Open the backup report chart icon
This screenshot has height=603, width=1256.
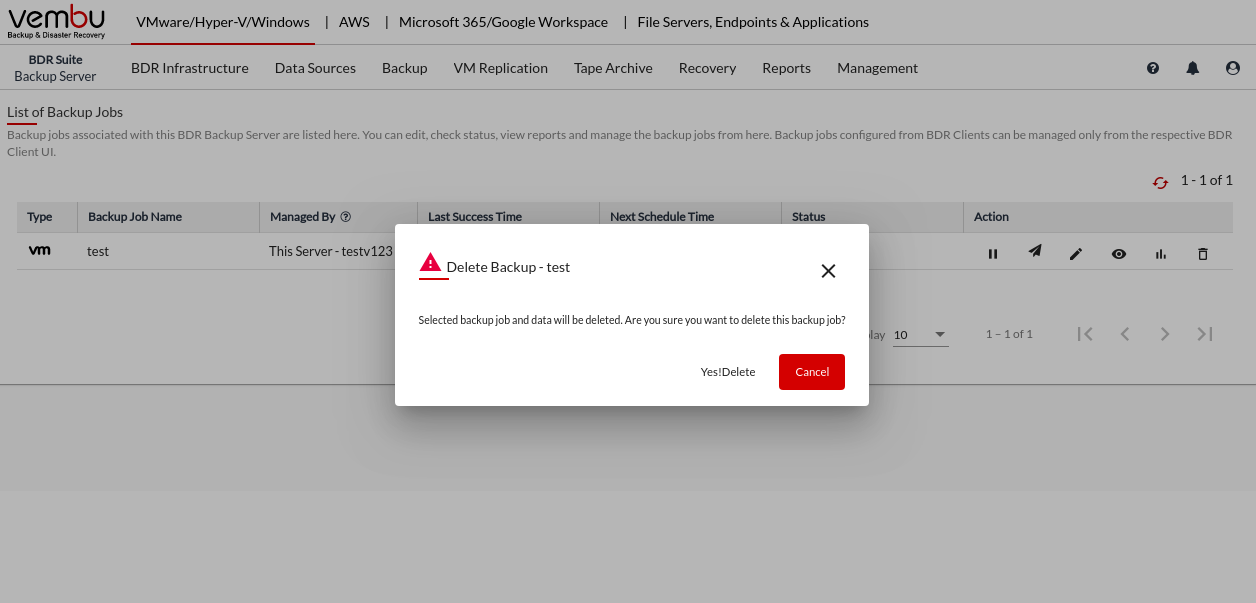(1161, 254)
